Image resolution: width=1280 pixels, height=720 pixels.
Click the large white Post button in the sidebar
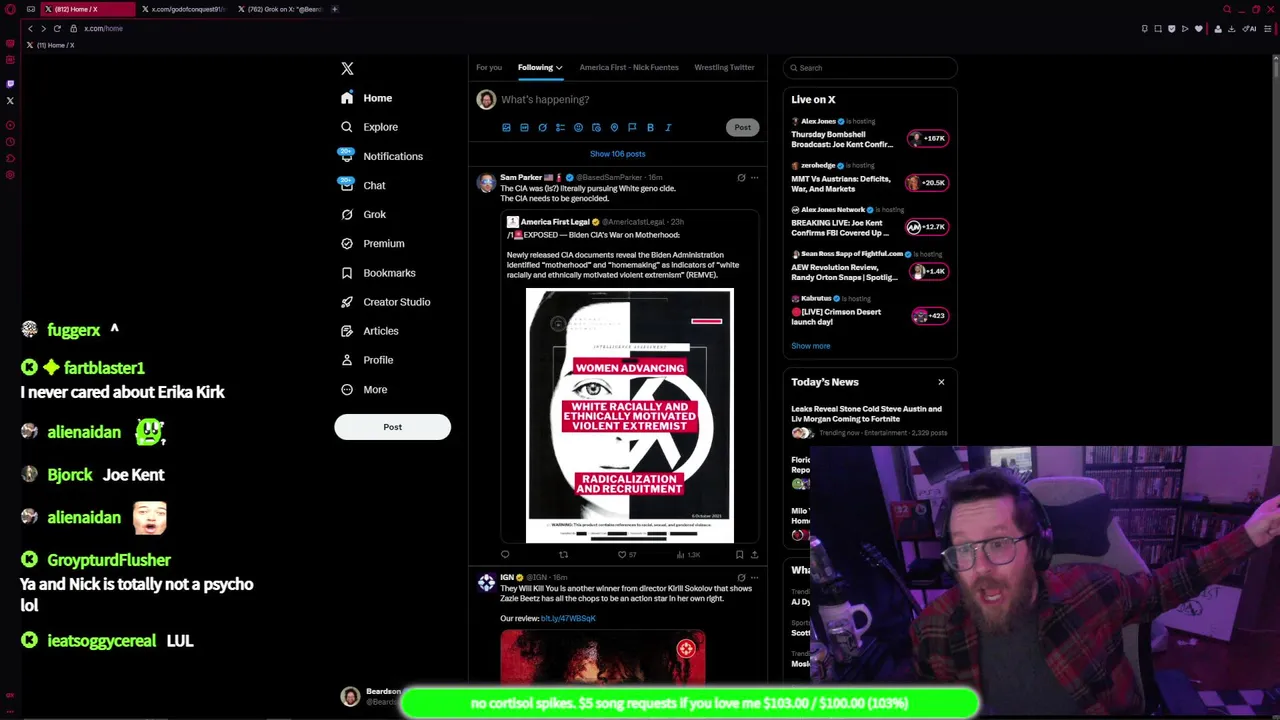coord(392,427)
